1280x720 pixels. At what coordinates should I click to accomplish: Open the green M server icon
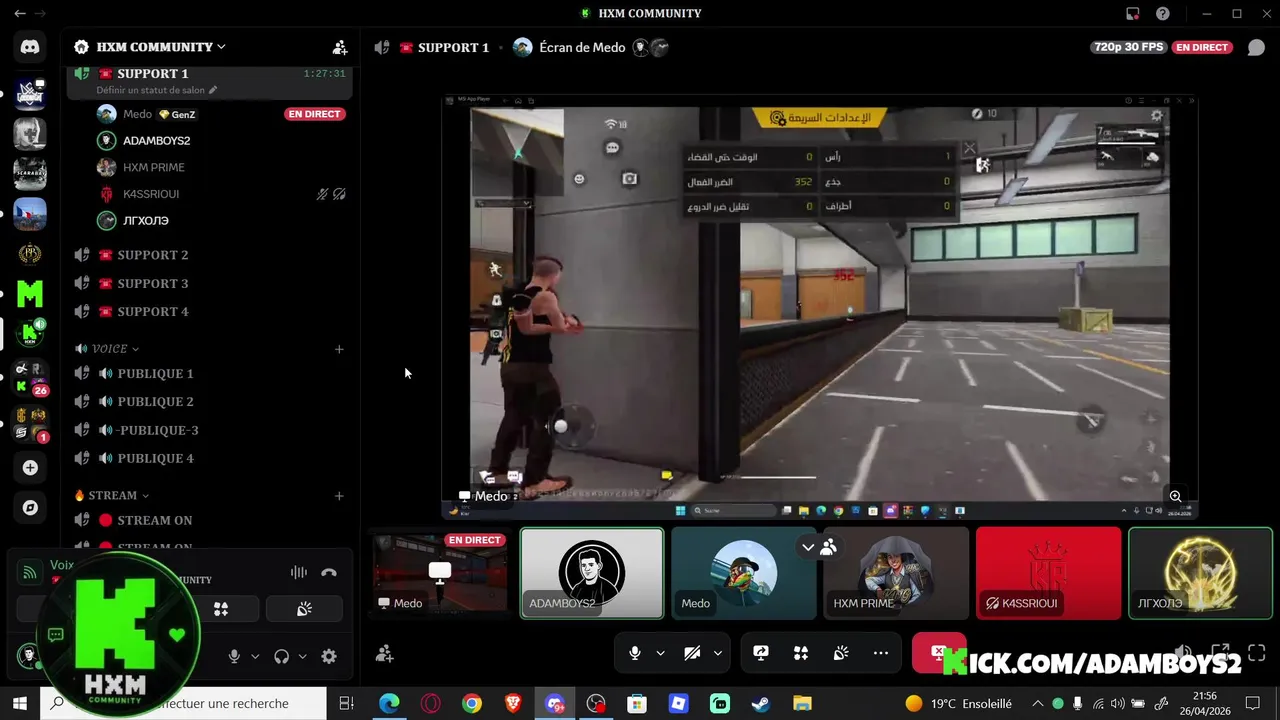tap(30, 294)
